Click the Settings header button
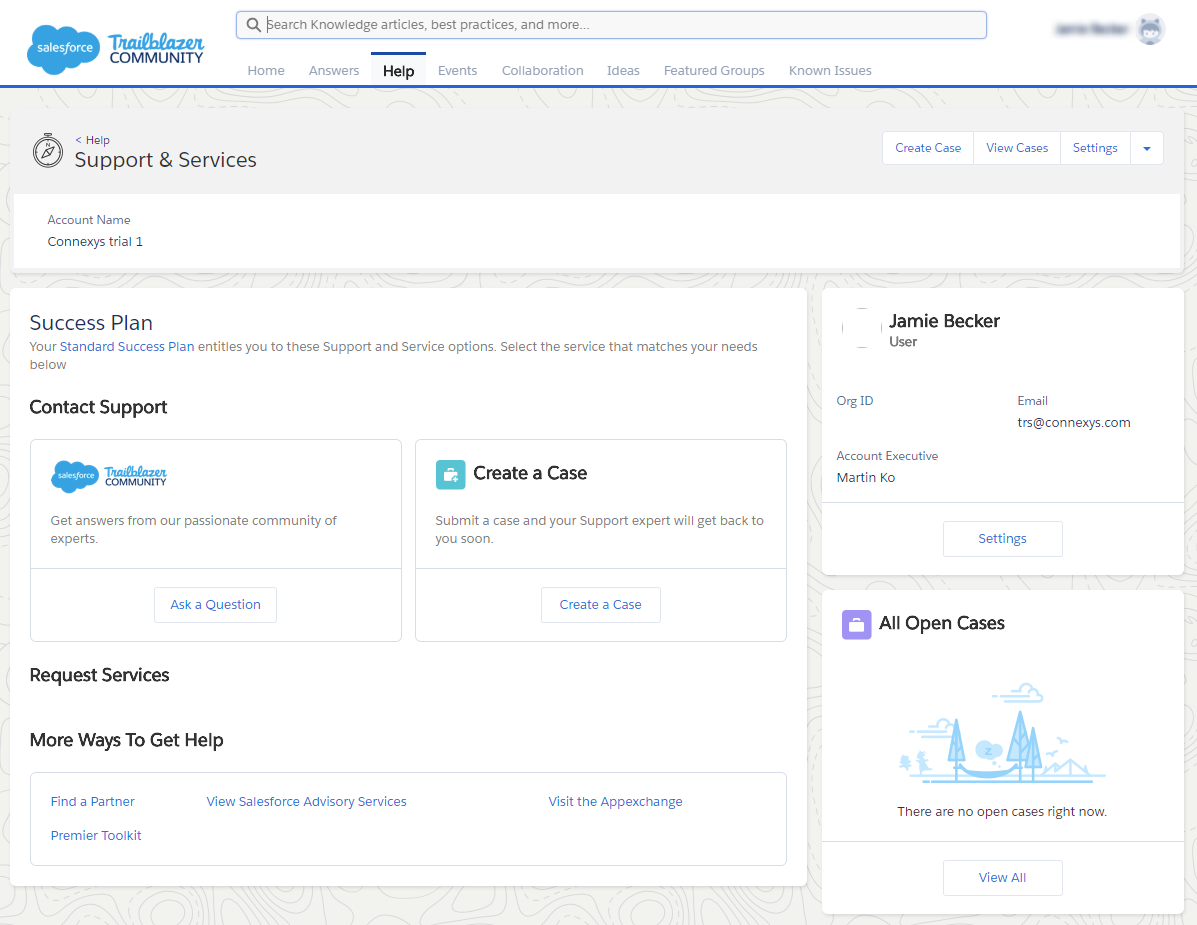 point(1095,148)
